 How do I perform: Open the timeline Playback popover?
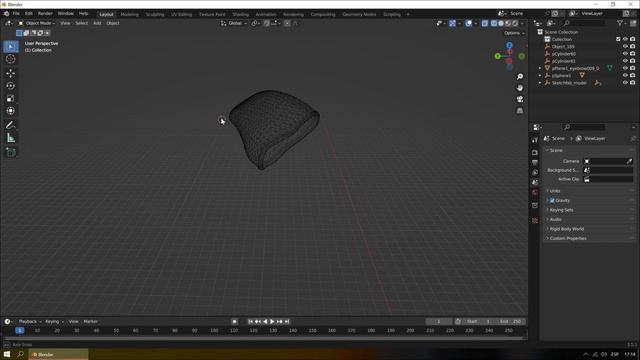coord(29,322)
